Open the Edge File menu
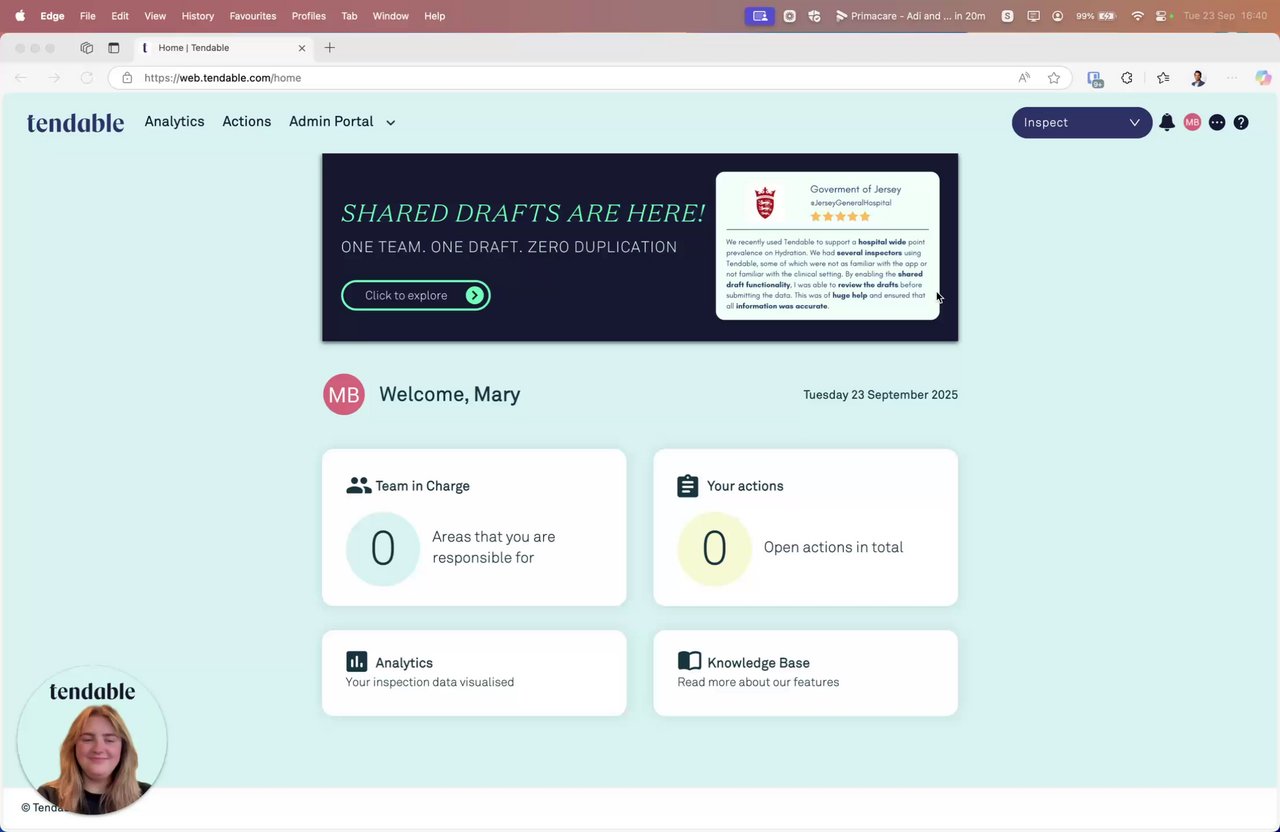Screen dimensions: 1280x832 pos(88,16)
